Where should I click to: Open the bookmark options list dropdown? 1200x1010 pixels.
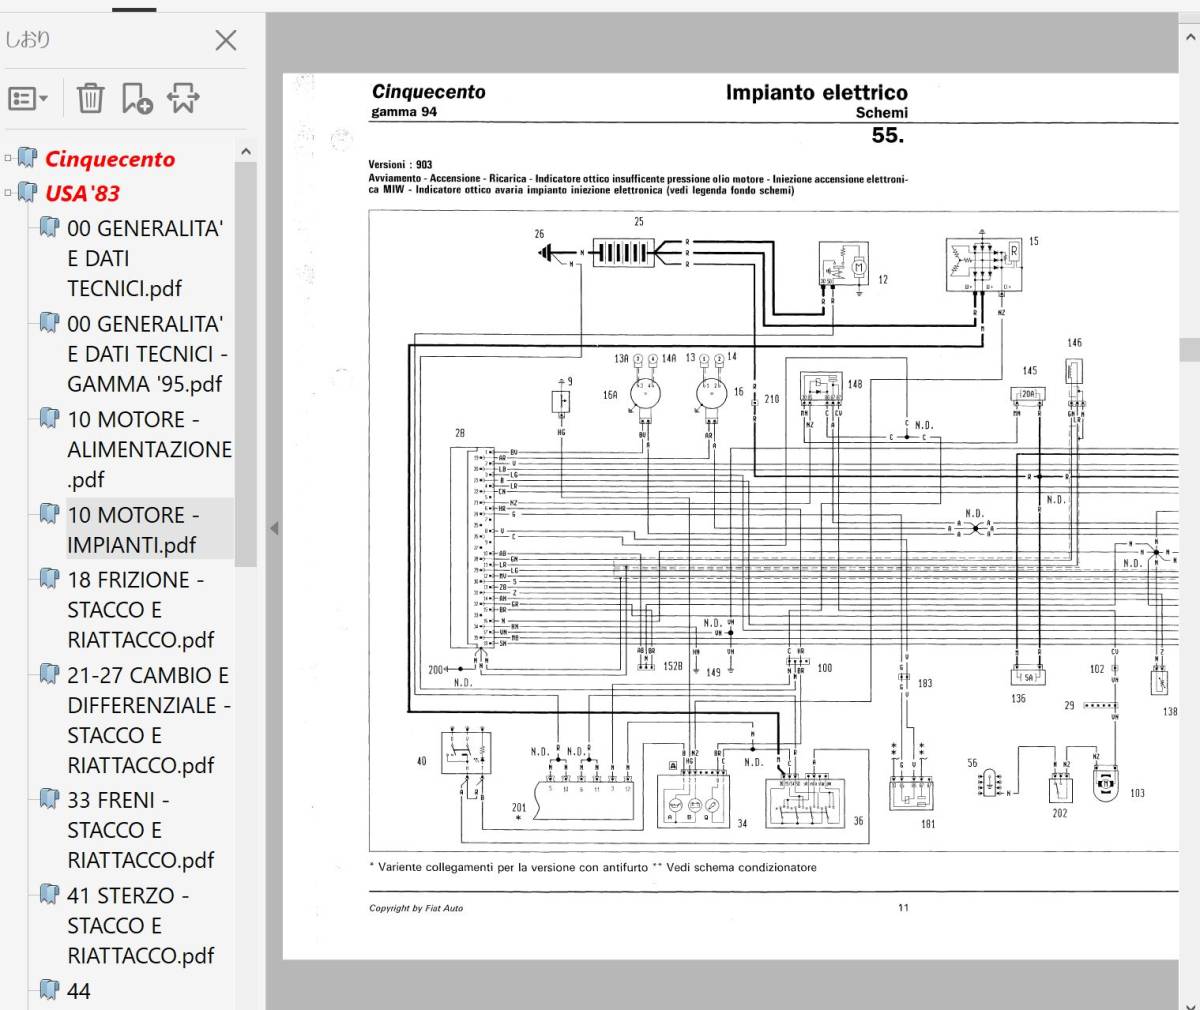[x=28, y=98]
